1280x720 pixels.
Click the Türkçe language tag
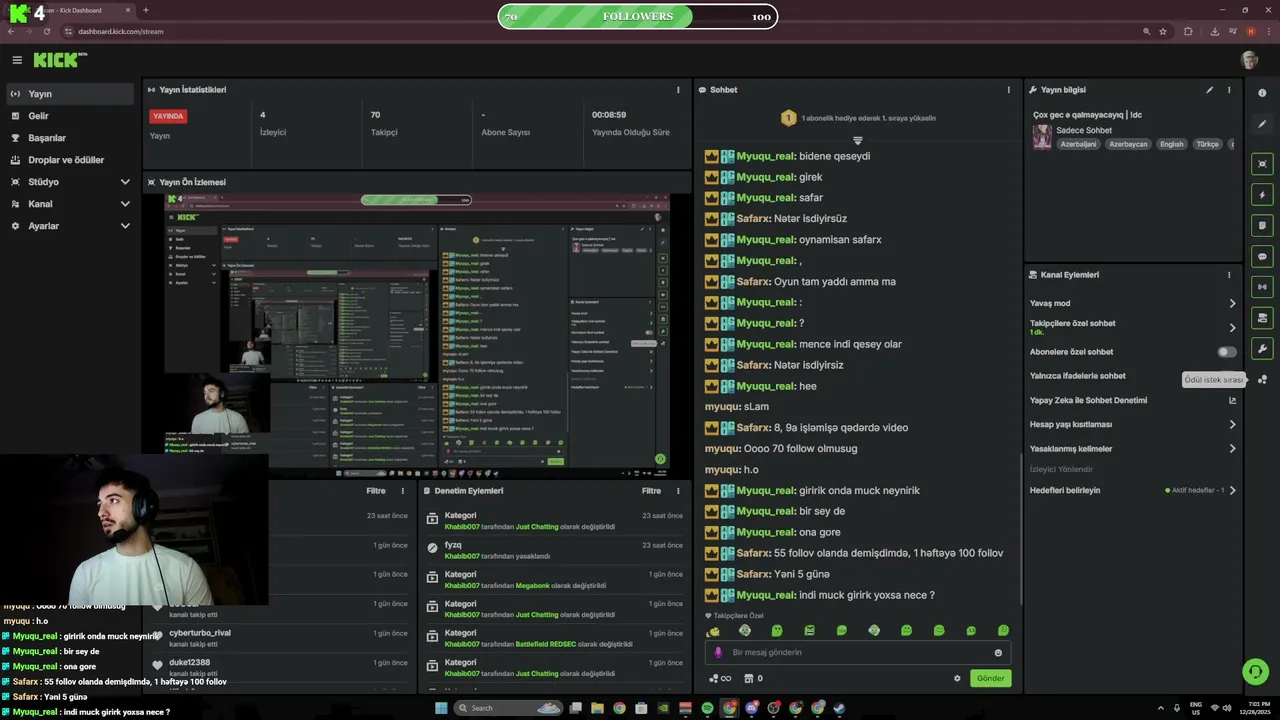(x=1208, y=144)
